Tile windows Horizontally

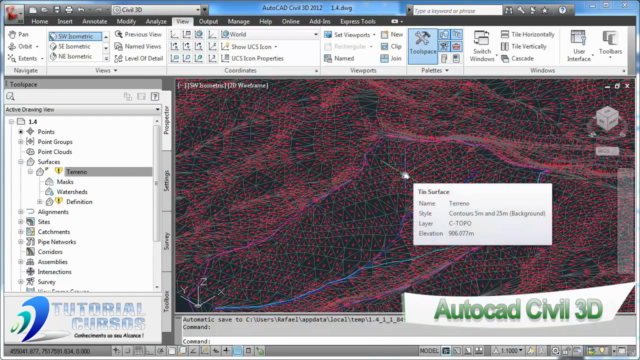(528, 35)
